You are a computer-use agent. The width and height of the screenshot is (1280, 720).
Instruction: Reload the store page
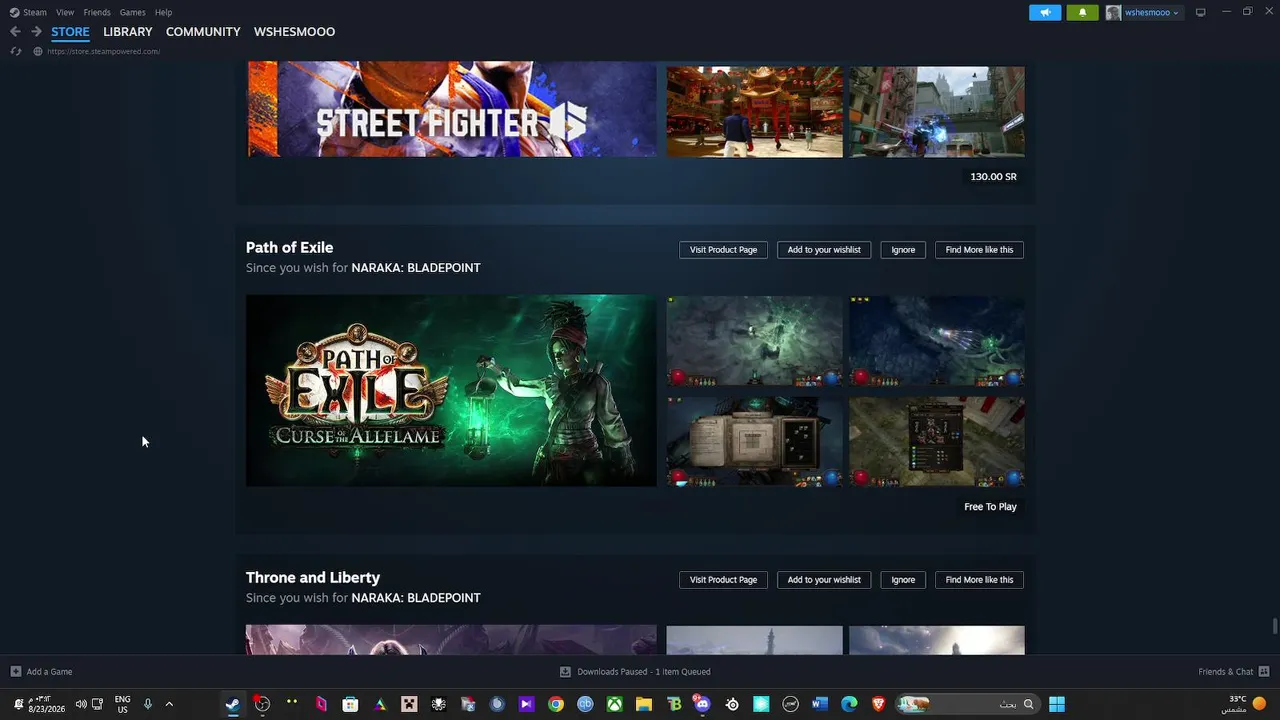(x=16, y=51)
